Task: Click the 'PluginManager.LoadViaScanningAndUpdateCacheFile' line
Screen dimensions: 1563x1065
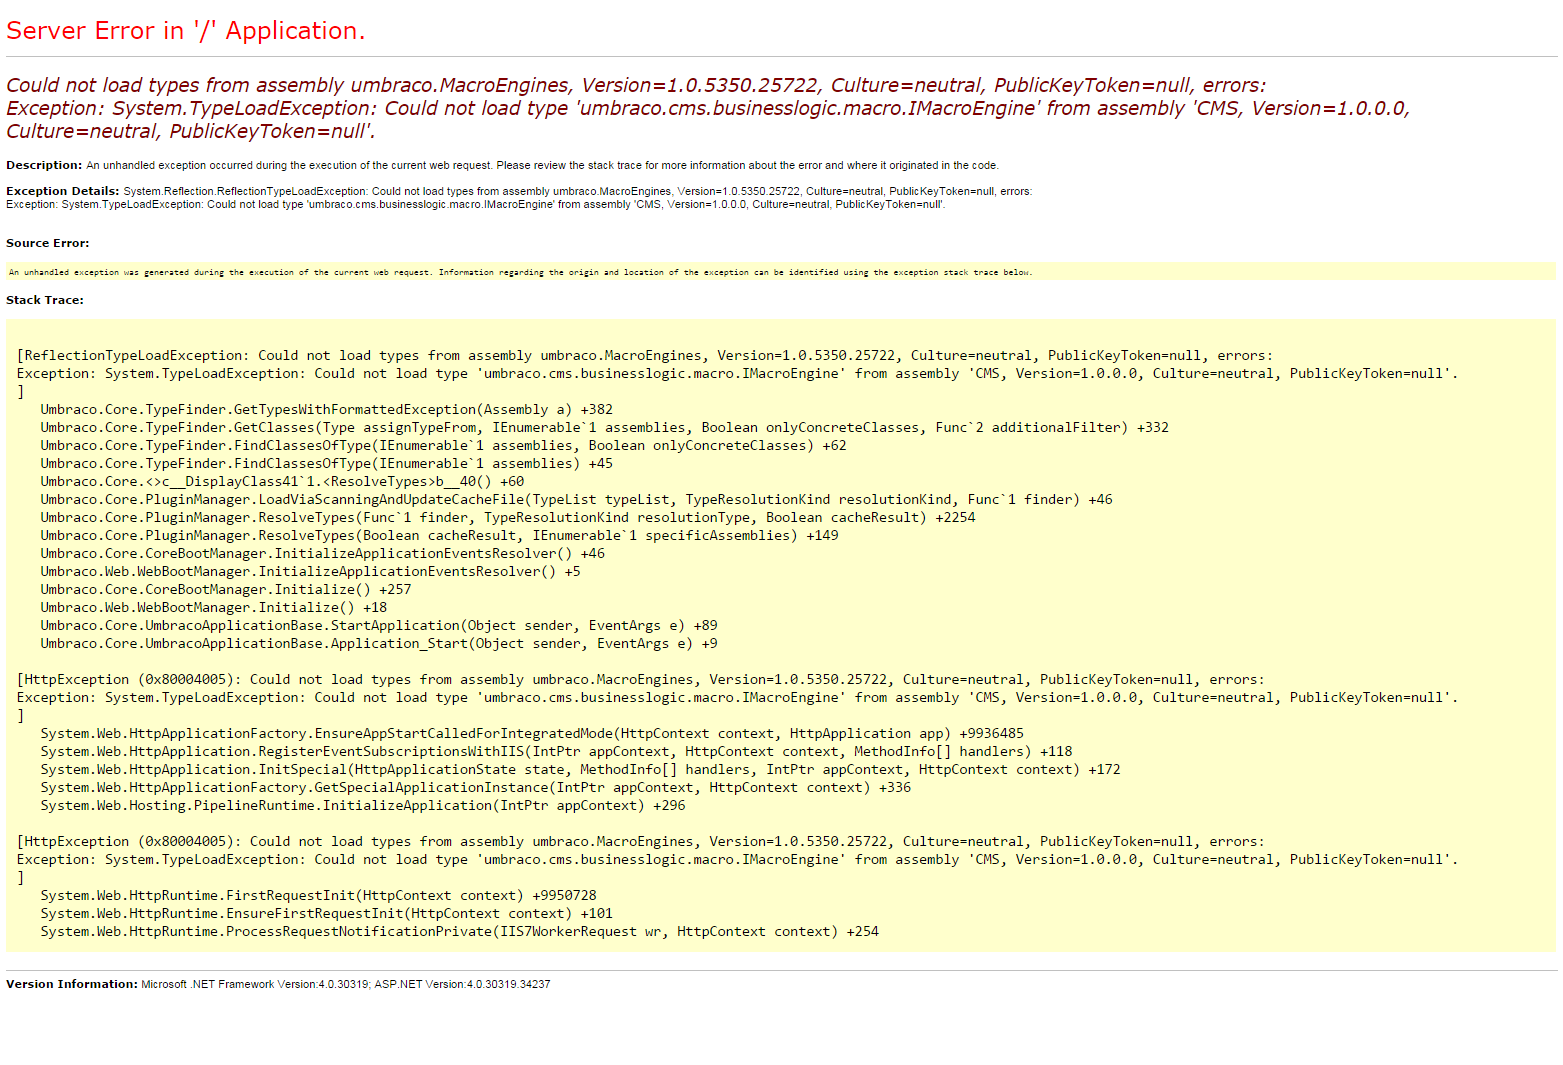Action: [x=576, y=499]
